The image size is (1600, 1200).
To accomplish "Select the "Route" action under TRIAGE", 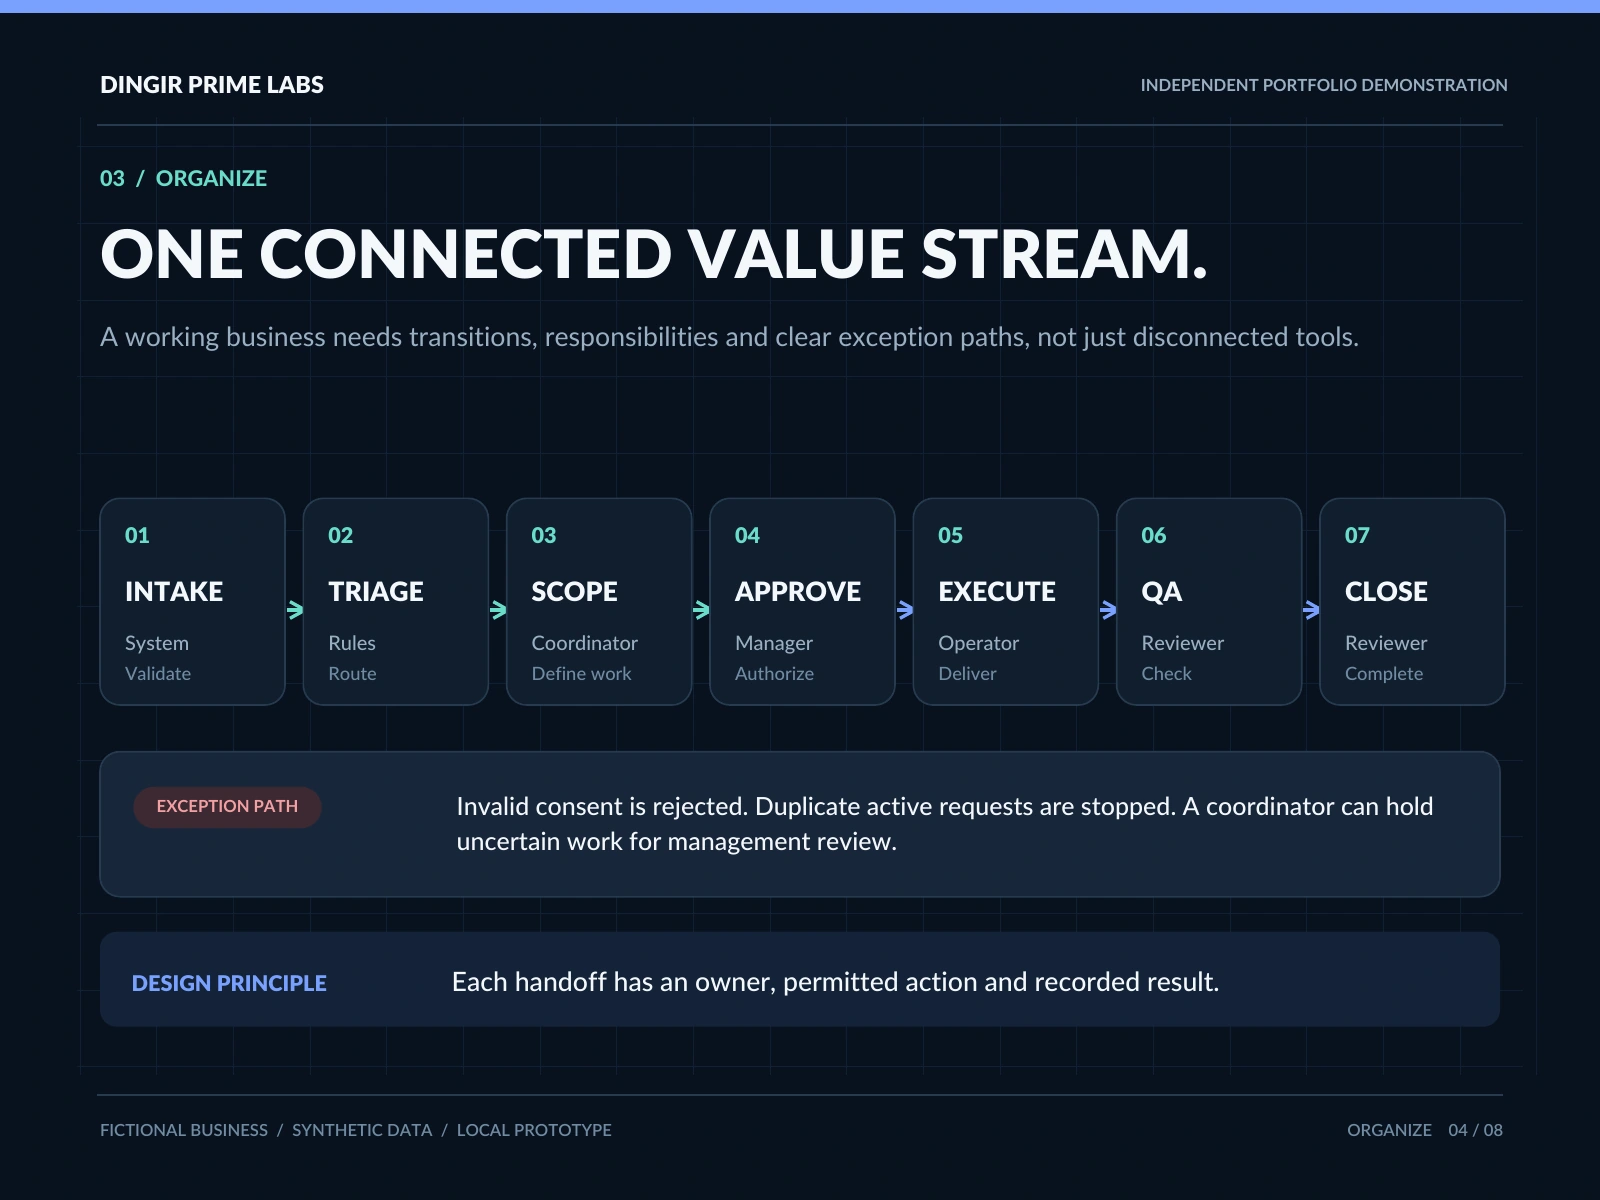I will tap(352, 674).
